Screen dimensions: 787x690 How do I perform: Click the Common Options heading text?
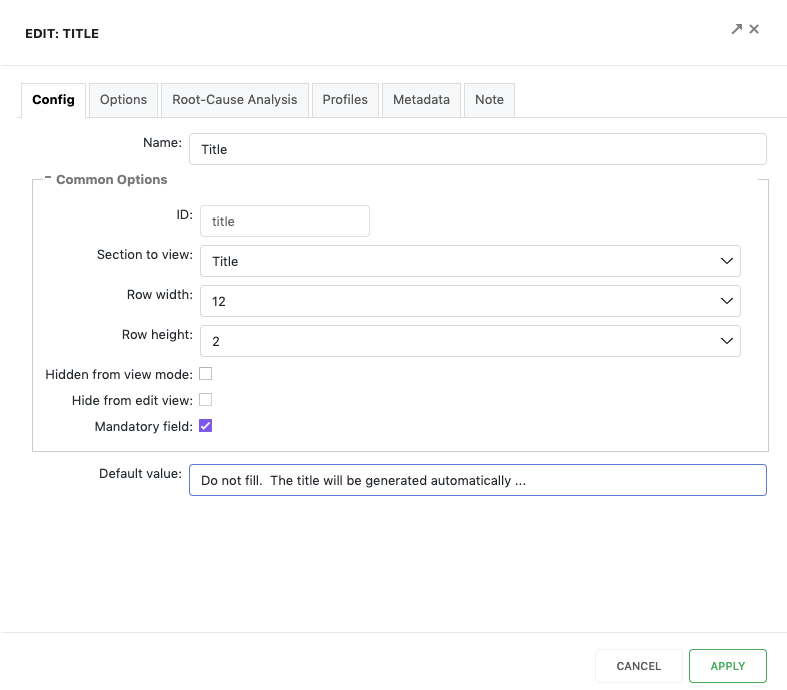(x=111, y=180)
